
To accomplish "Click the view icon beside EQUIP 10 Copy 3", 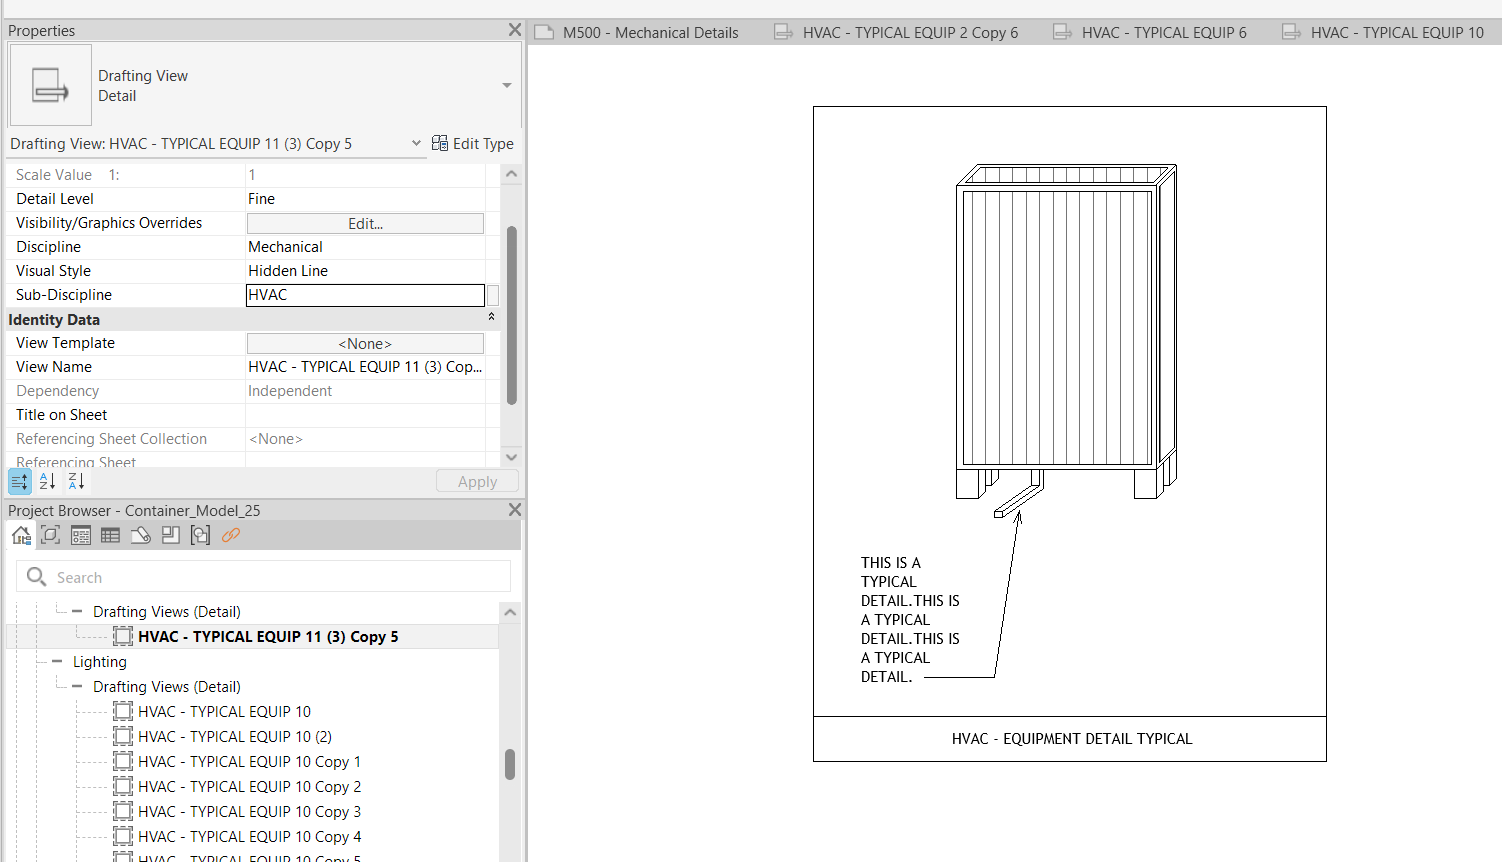I will 123,811.
